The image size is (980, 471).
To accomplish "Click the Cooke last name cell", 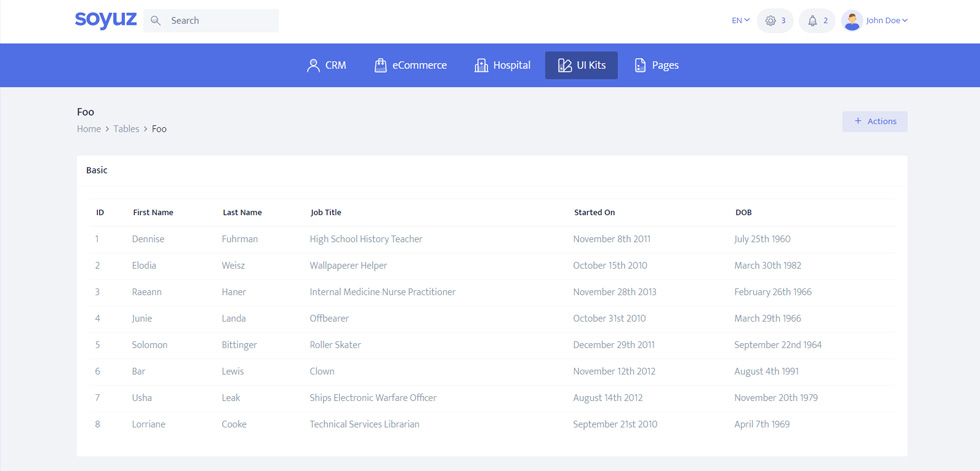I will (x=234, y=424).
